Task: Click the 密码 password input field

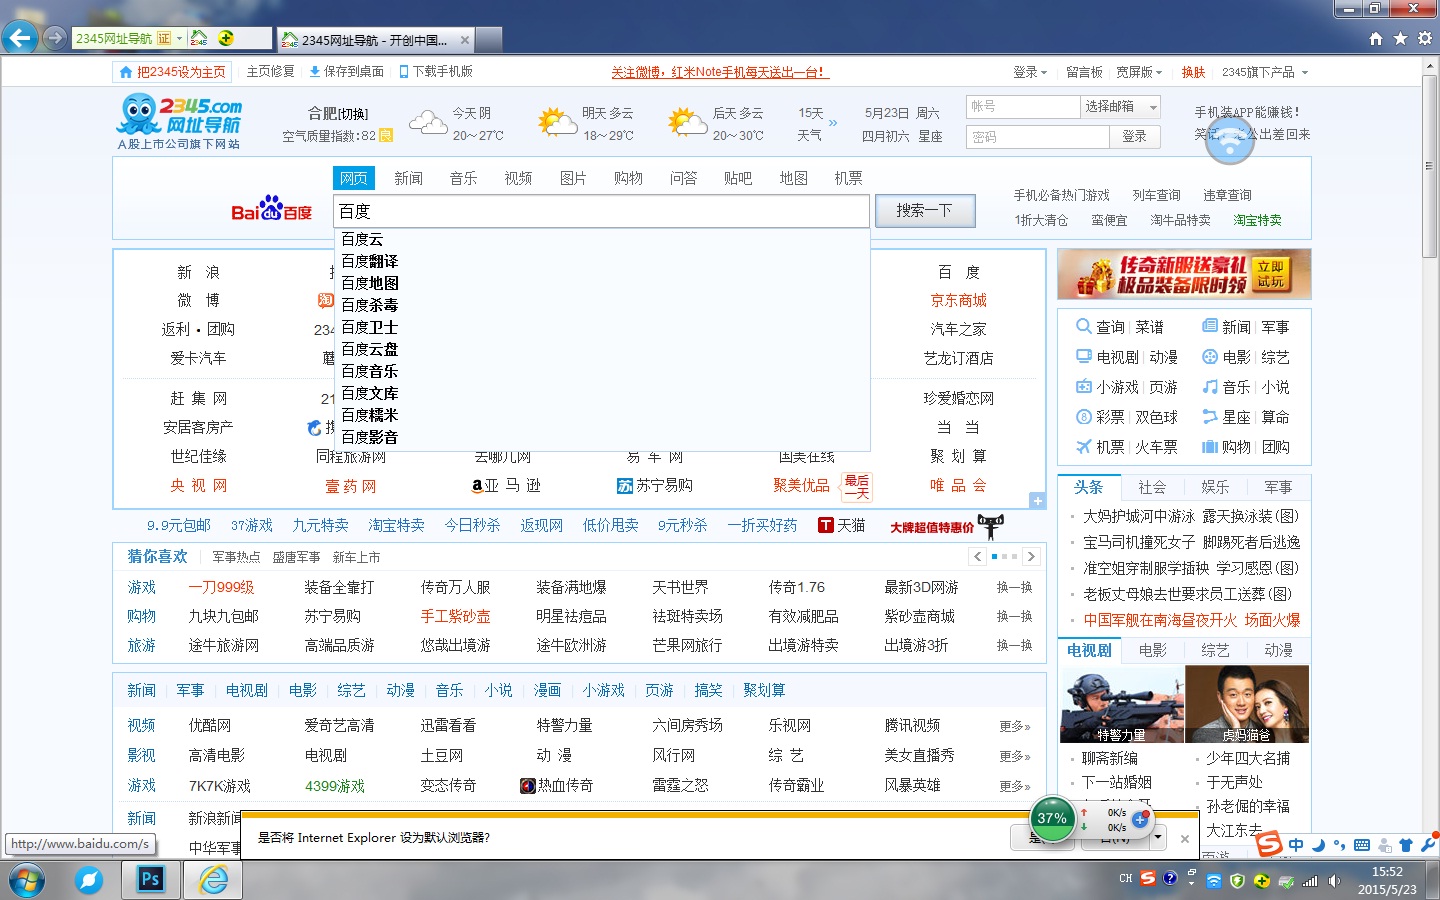Action: click(1038, 136)
